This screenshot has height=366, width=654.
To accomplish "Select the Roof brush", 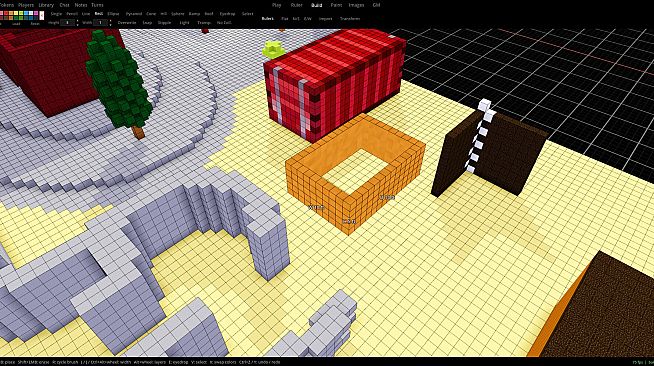I will (209, 14).
